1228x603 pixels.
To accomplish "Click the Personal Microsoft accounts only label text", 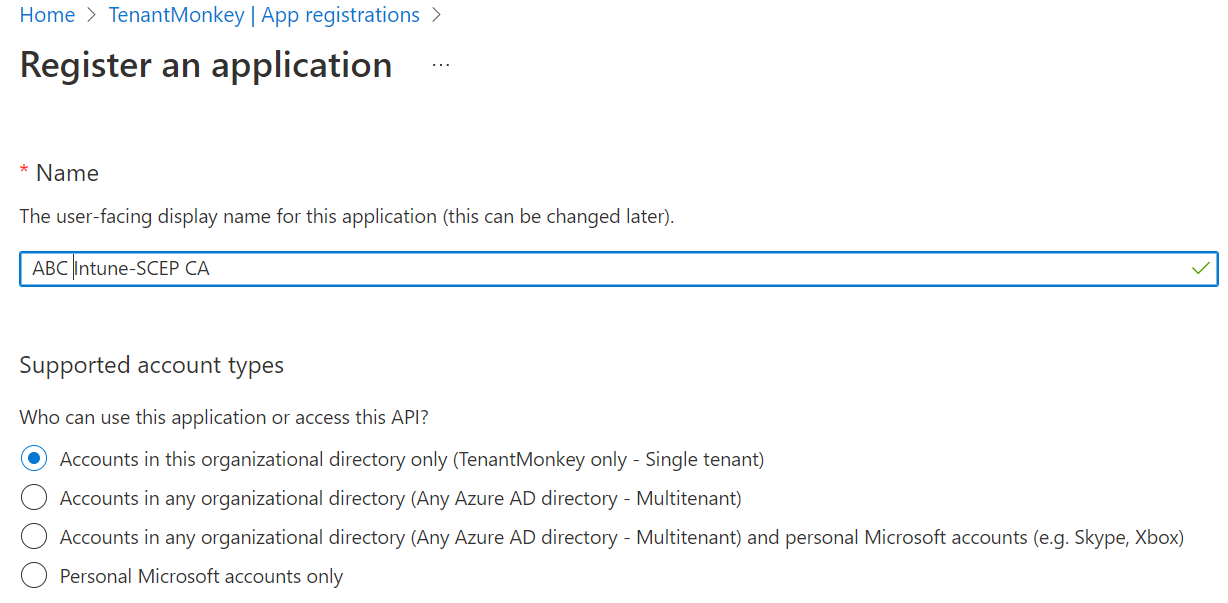I will pyautogui.click(x=201, y=577).
